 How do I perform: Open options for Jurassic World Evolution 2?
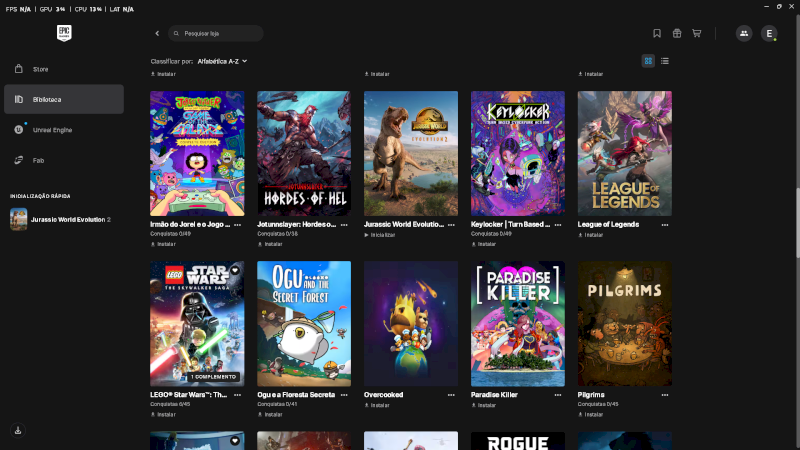click(x=451, y=224)
